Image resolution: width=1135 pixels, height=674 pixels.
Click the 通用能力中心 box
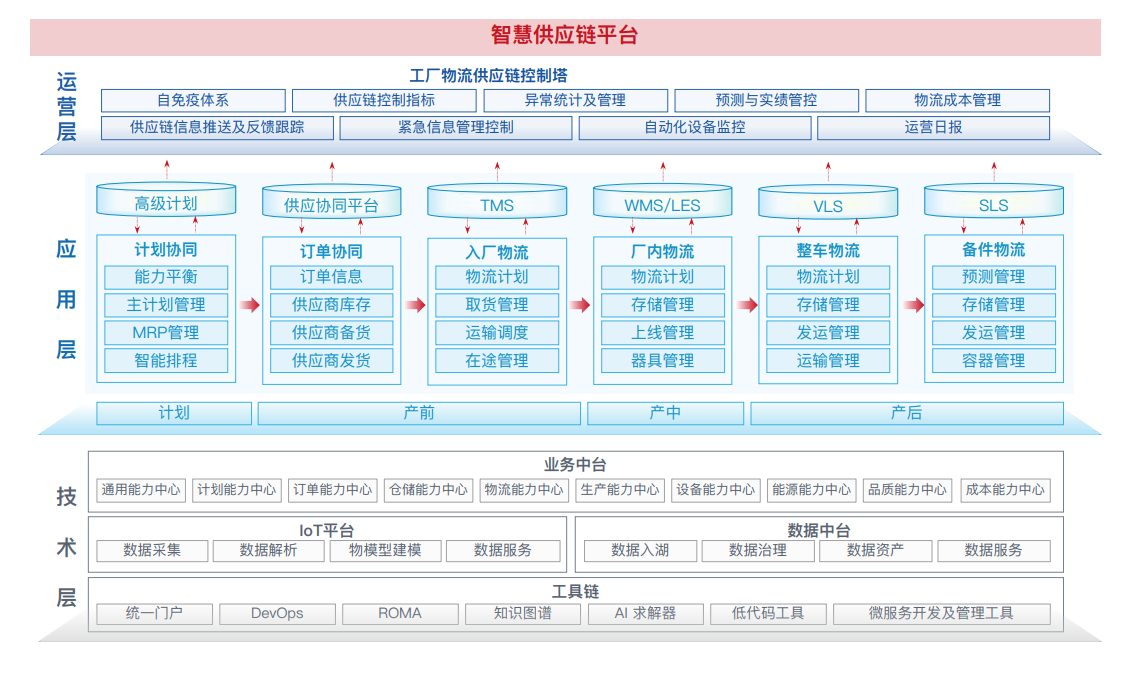point(141,490)
